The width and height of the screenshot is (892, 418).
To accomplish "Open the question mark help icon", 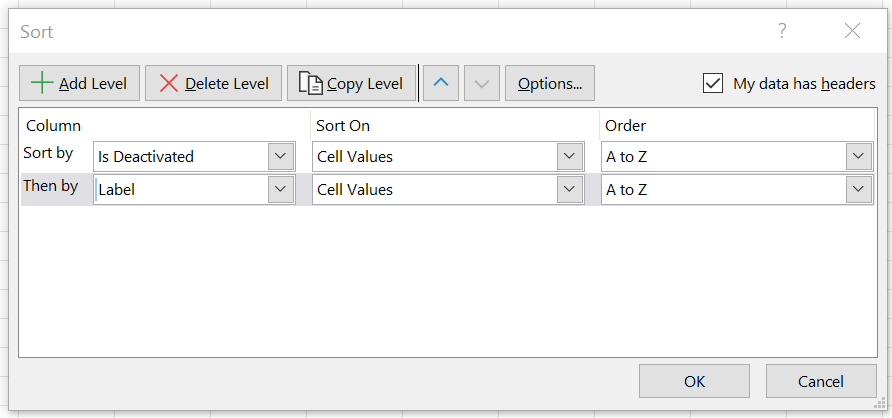I will point(782,31).
